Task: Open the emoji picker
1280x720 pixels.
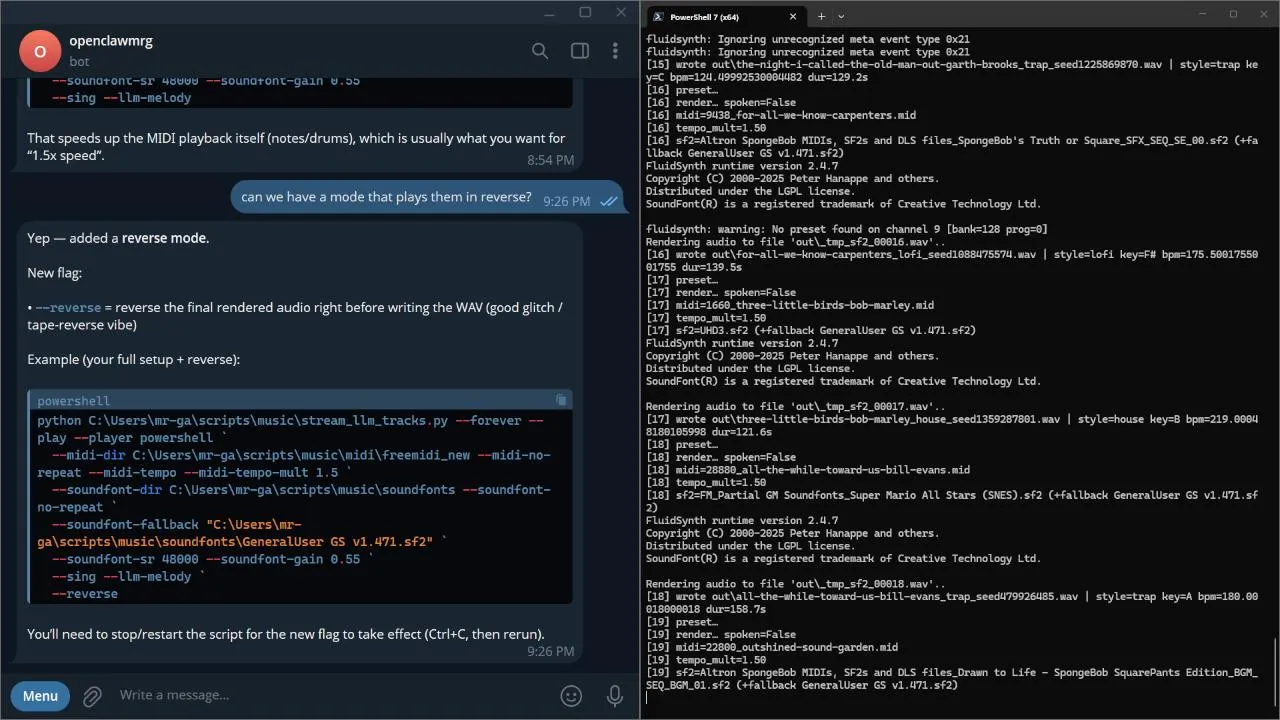Action: (x=571, y=696)
